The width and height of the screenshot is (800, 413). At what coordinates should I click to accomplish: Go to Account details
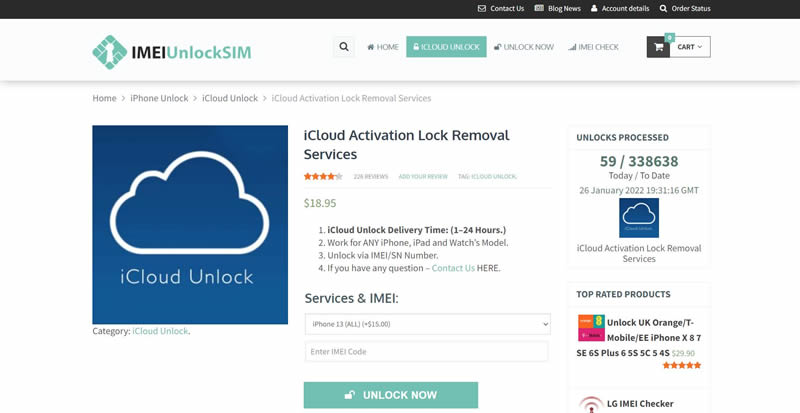(620, 9)
